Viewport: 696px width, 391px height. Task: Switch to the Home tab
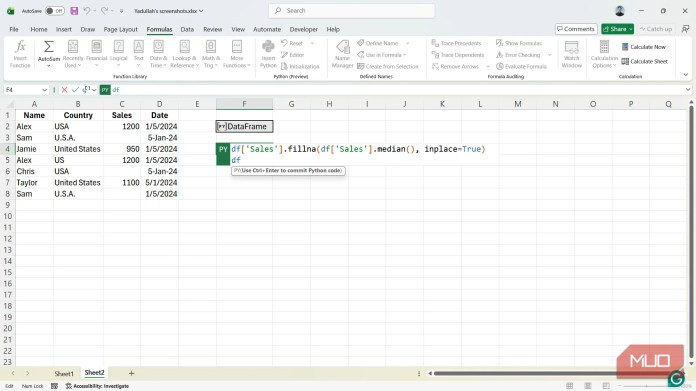(39, 29)
